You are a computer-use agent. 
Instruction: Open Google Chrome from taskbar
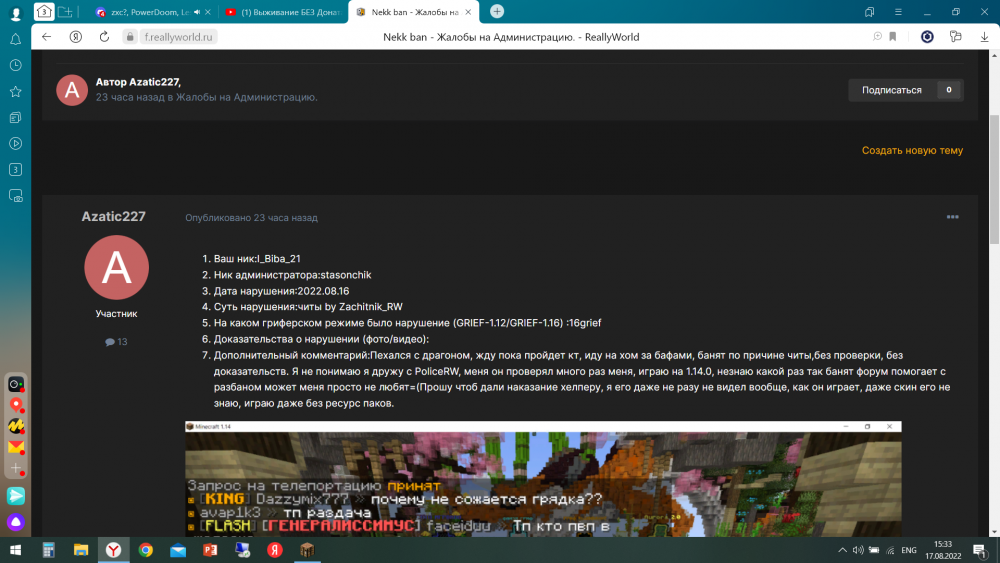pos(146,550)
